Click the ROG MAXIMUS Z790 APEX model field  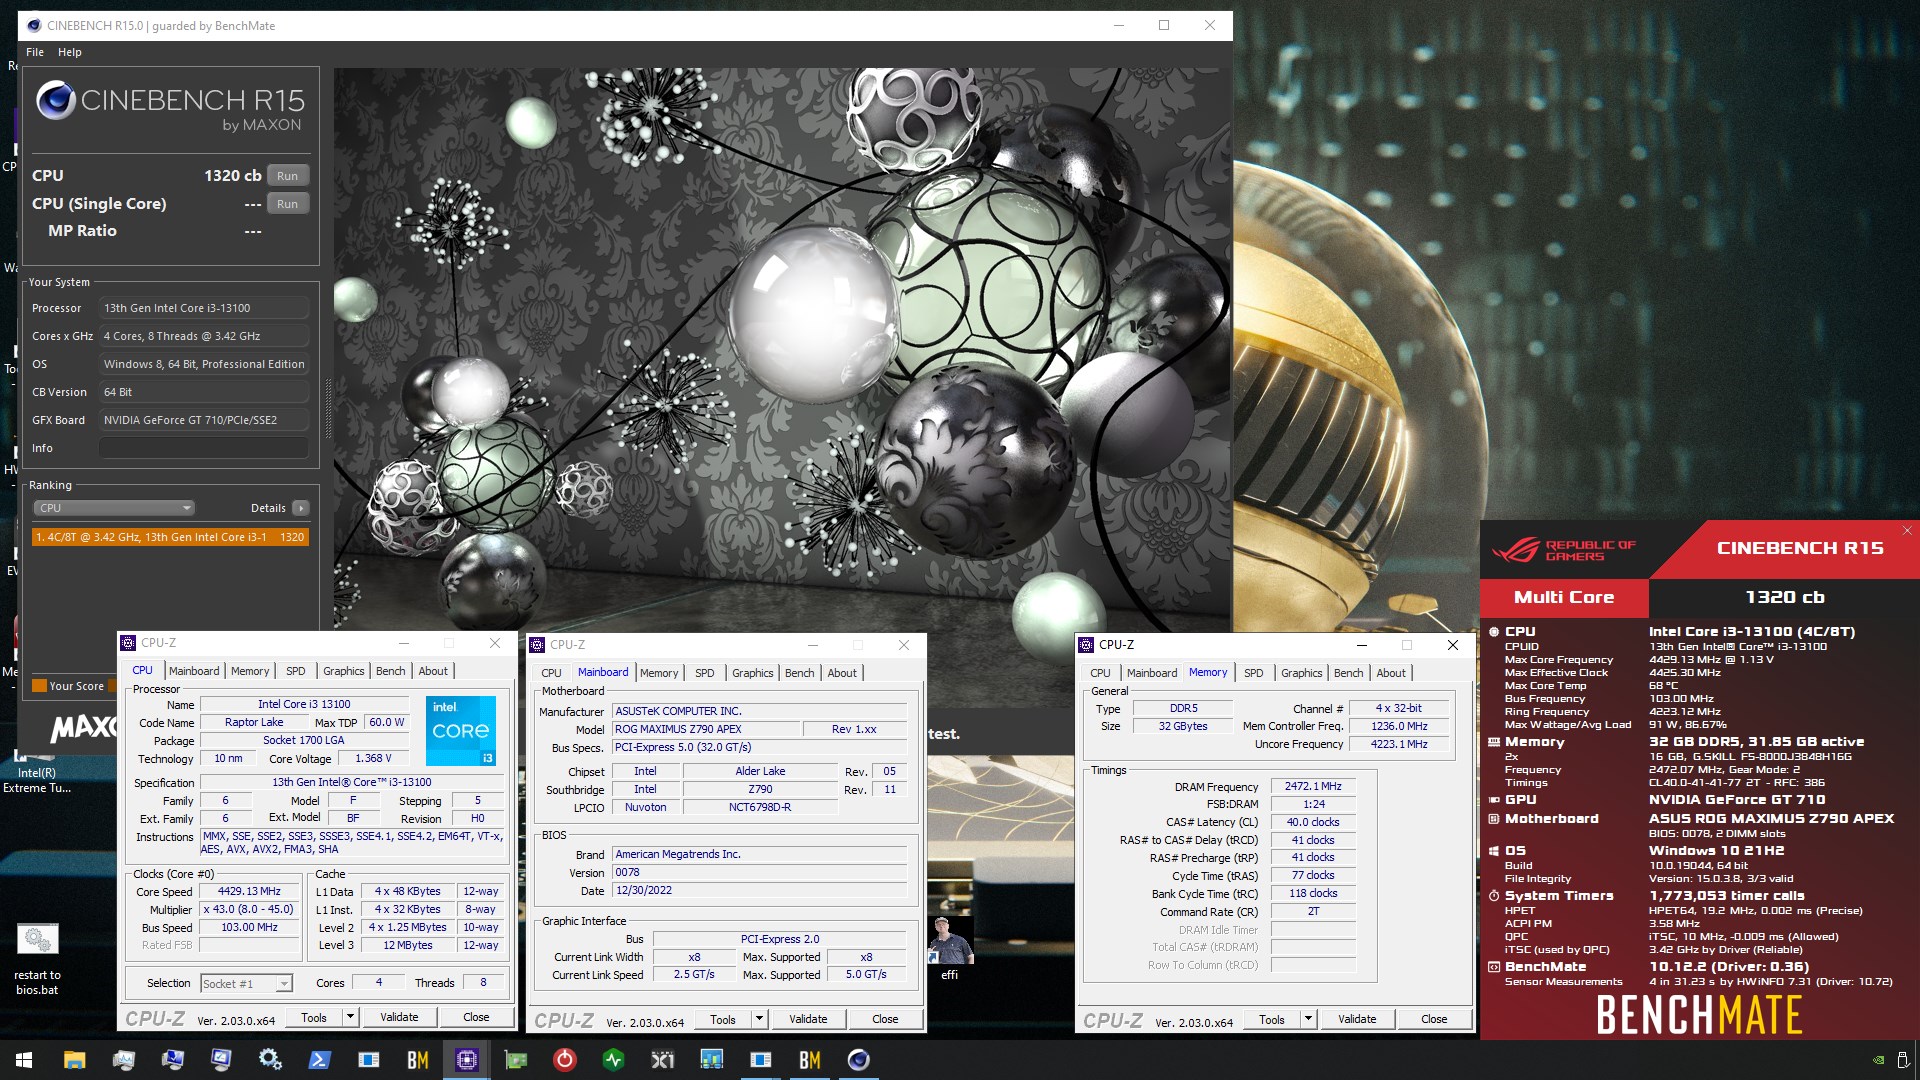click(x=706, y=729)
